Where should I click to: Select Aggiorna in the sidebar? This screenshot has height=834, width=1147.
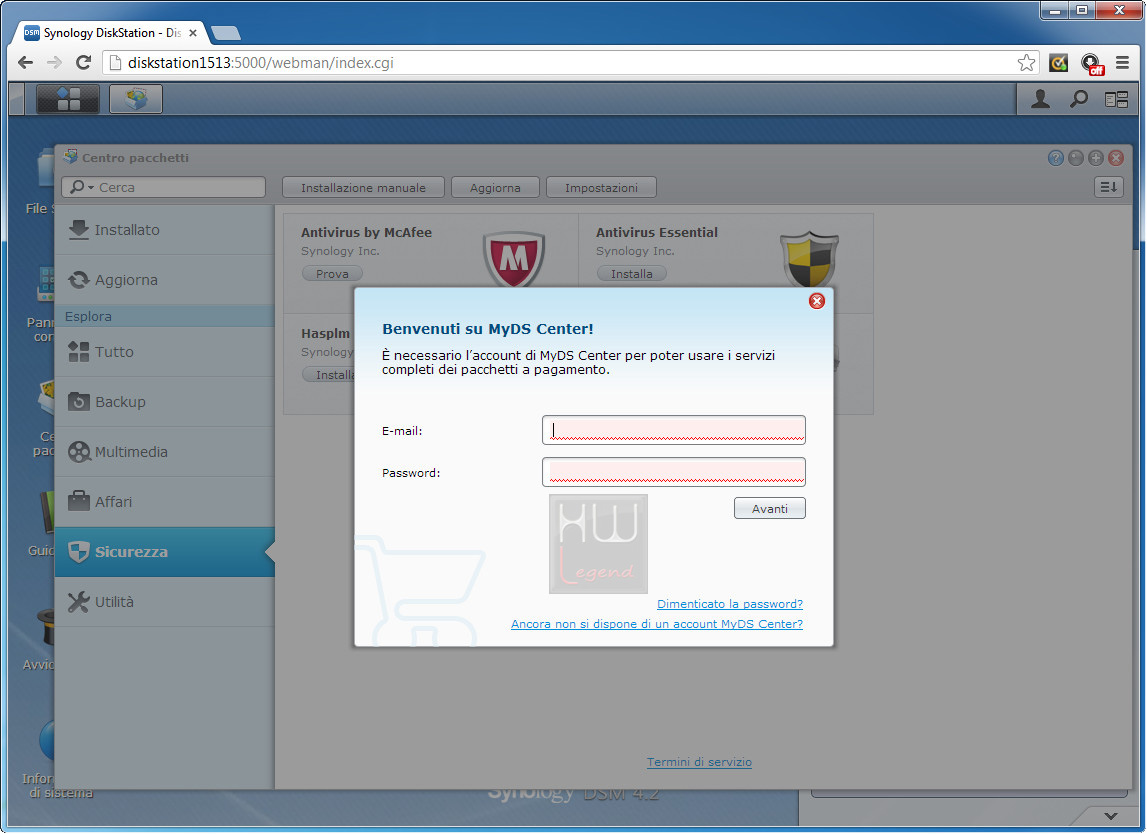(165, 279)
